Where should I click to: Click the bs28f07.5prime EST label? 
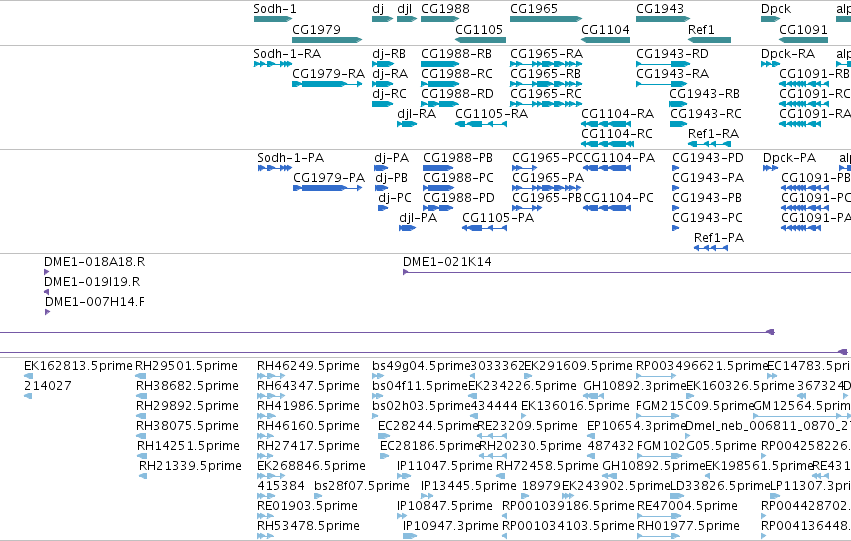(x=361, y=486)
